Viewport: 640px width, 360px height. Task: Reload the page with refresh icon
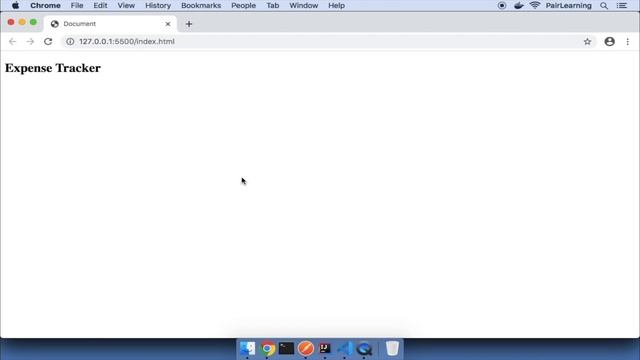coord(48,42)
